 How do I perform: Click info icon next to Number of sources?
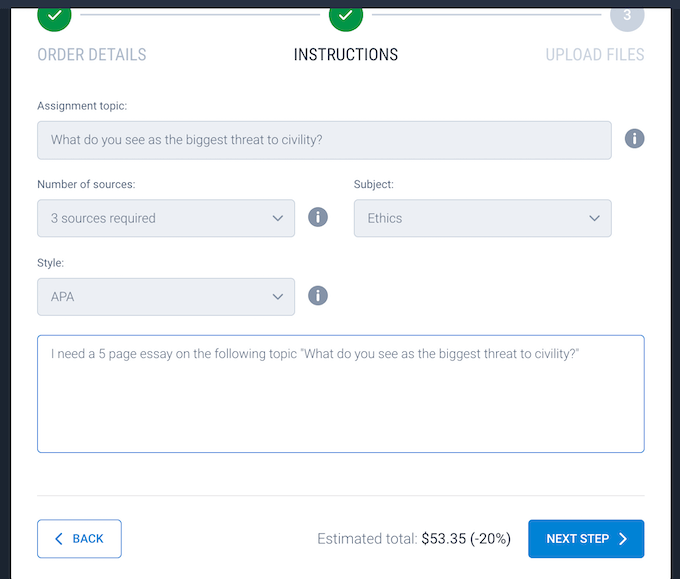point(318,217)
